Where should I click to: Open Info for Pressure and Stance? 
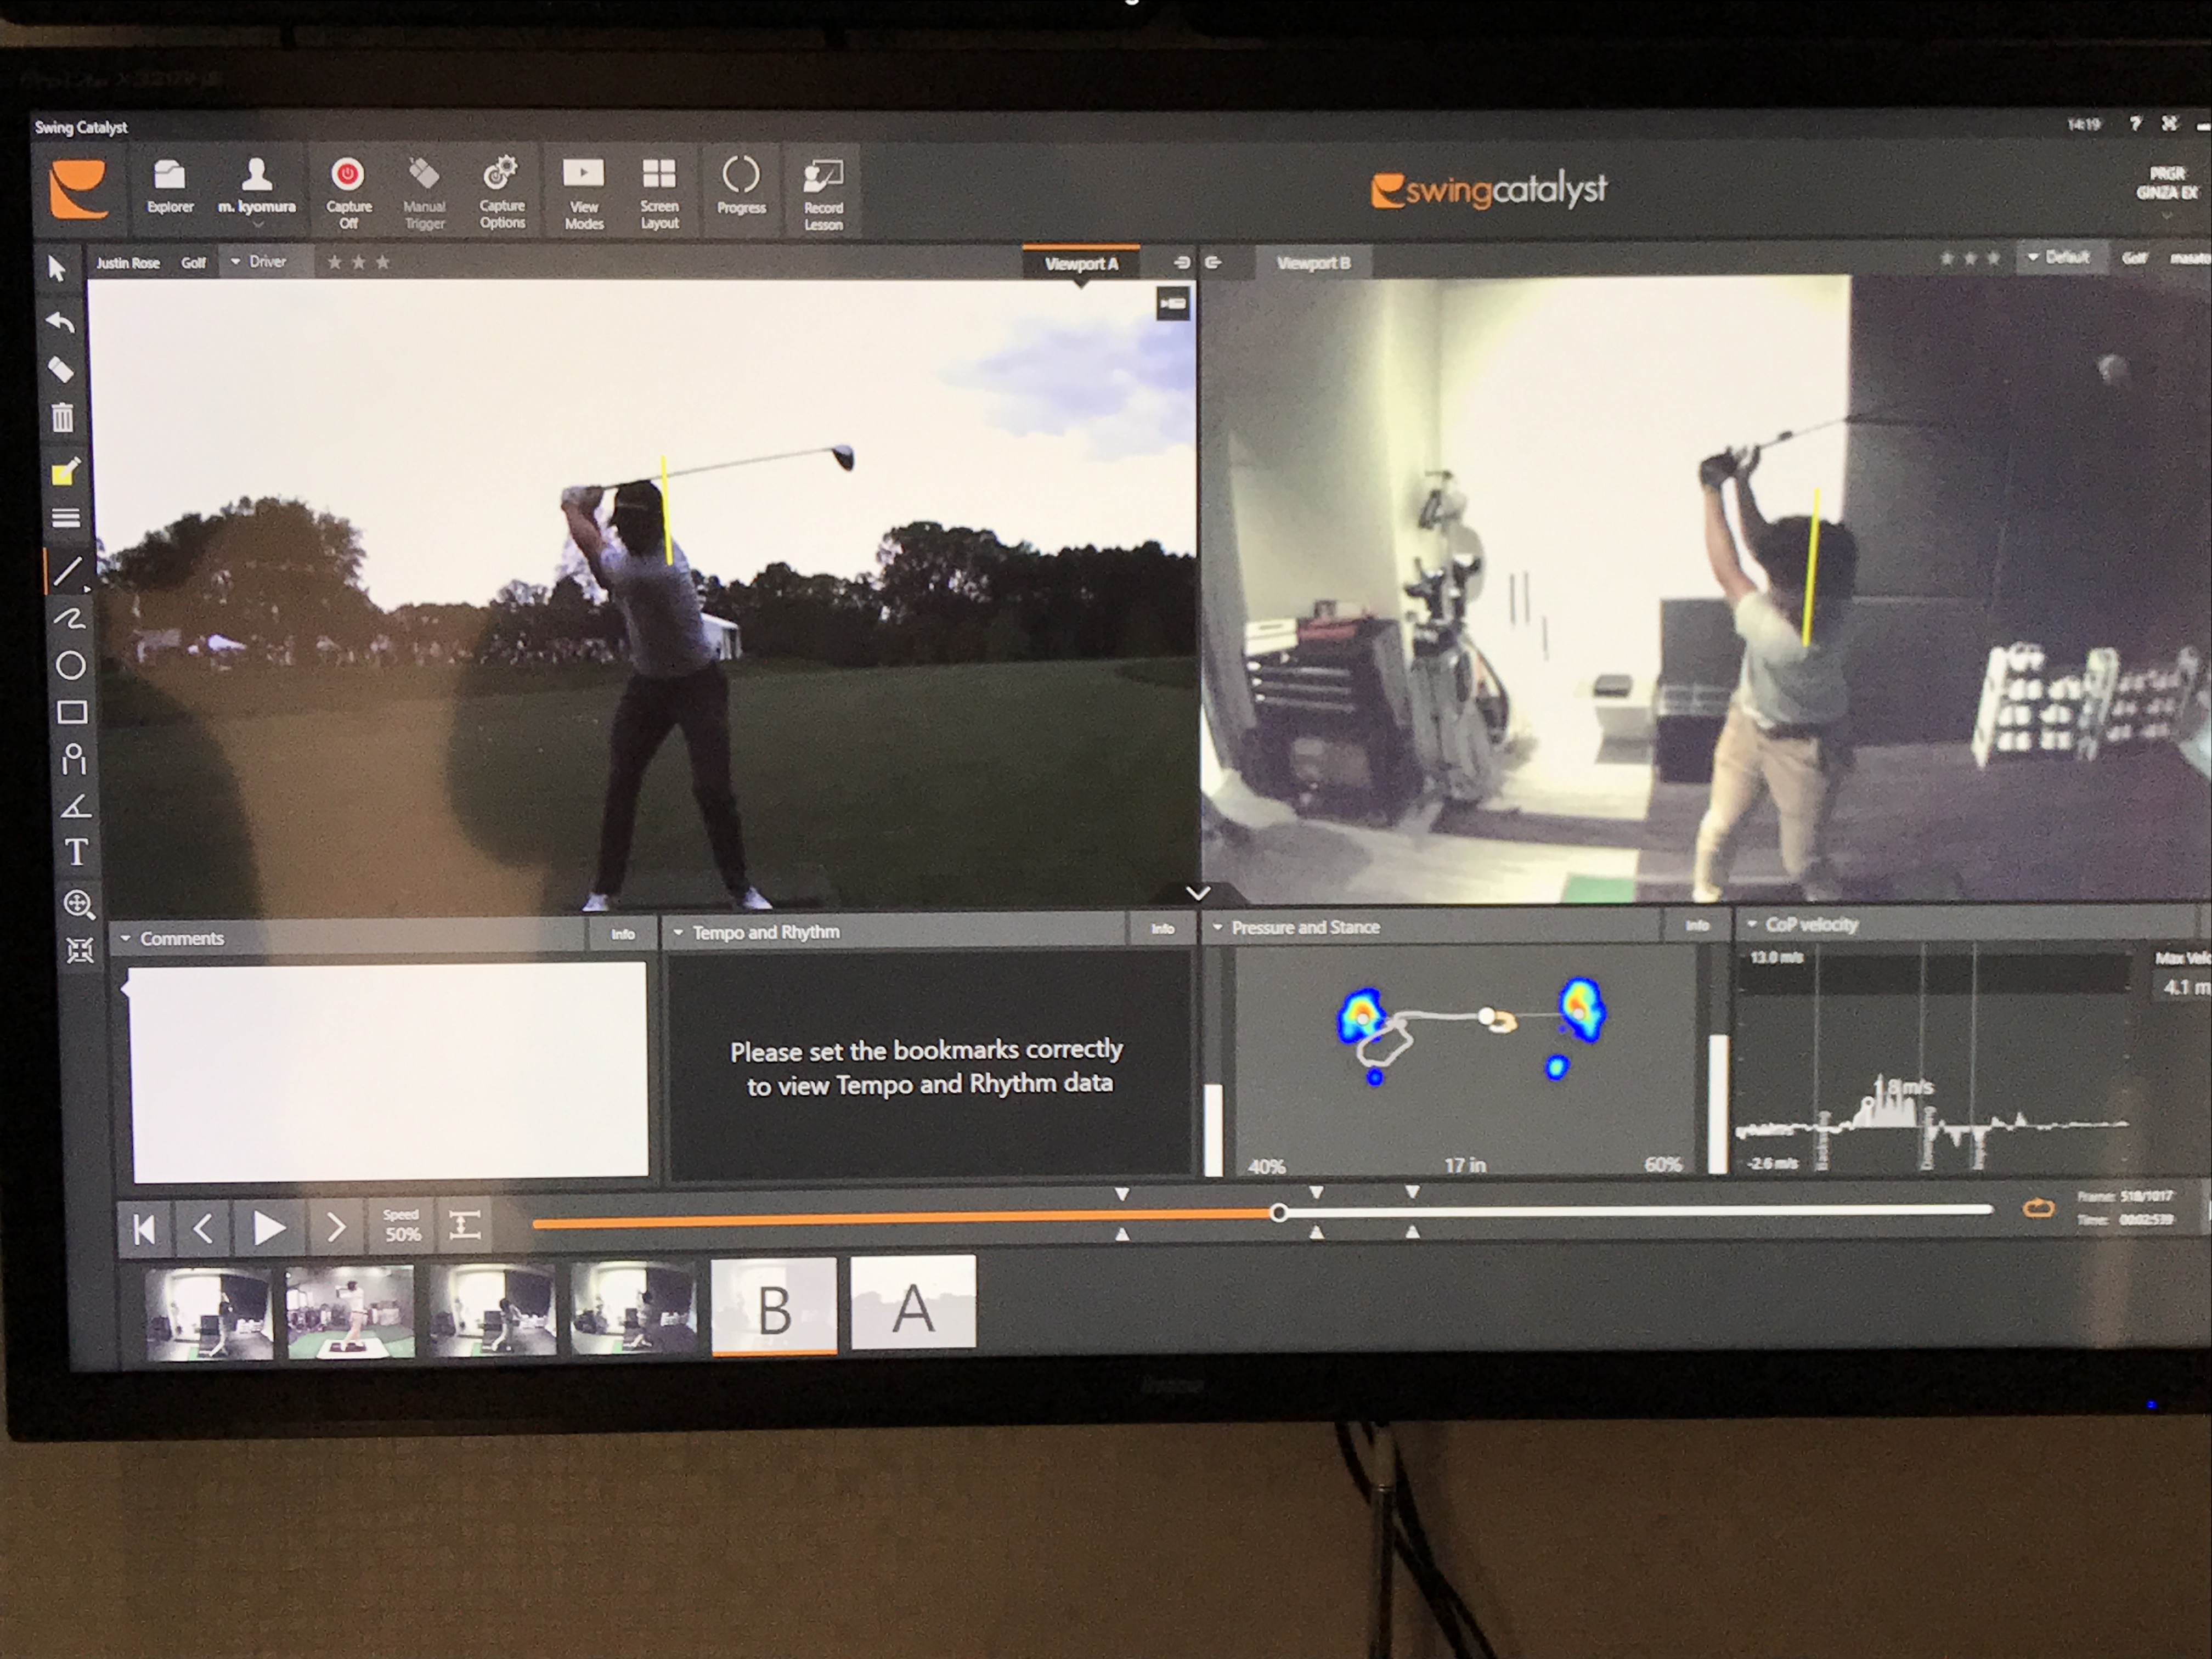click(x=1697, y=926)
